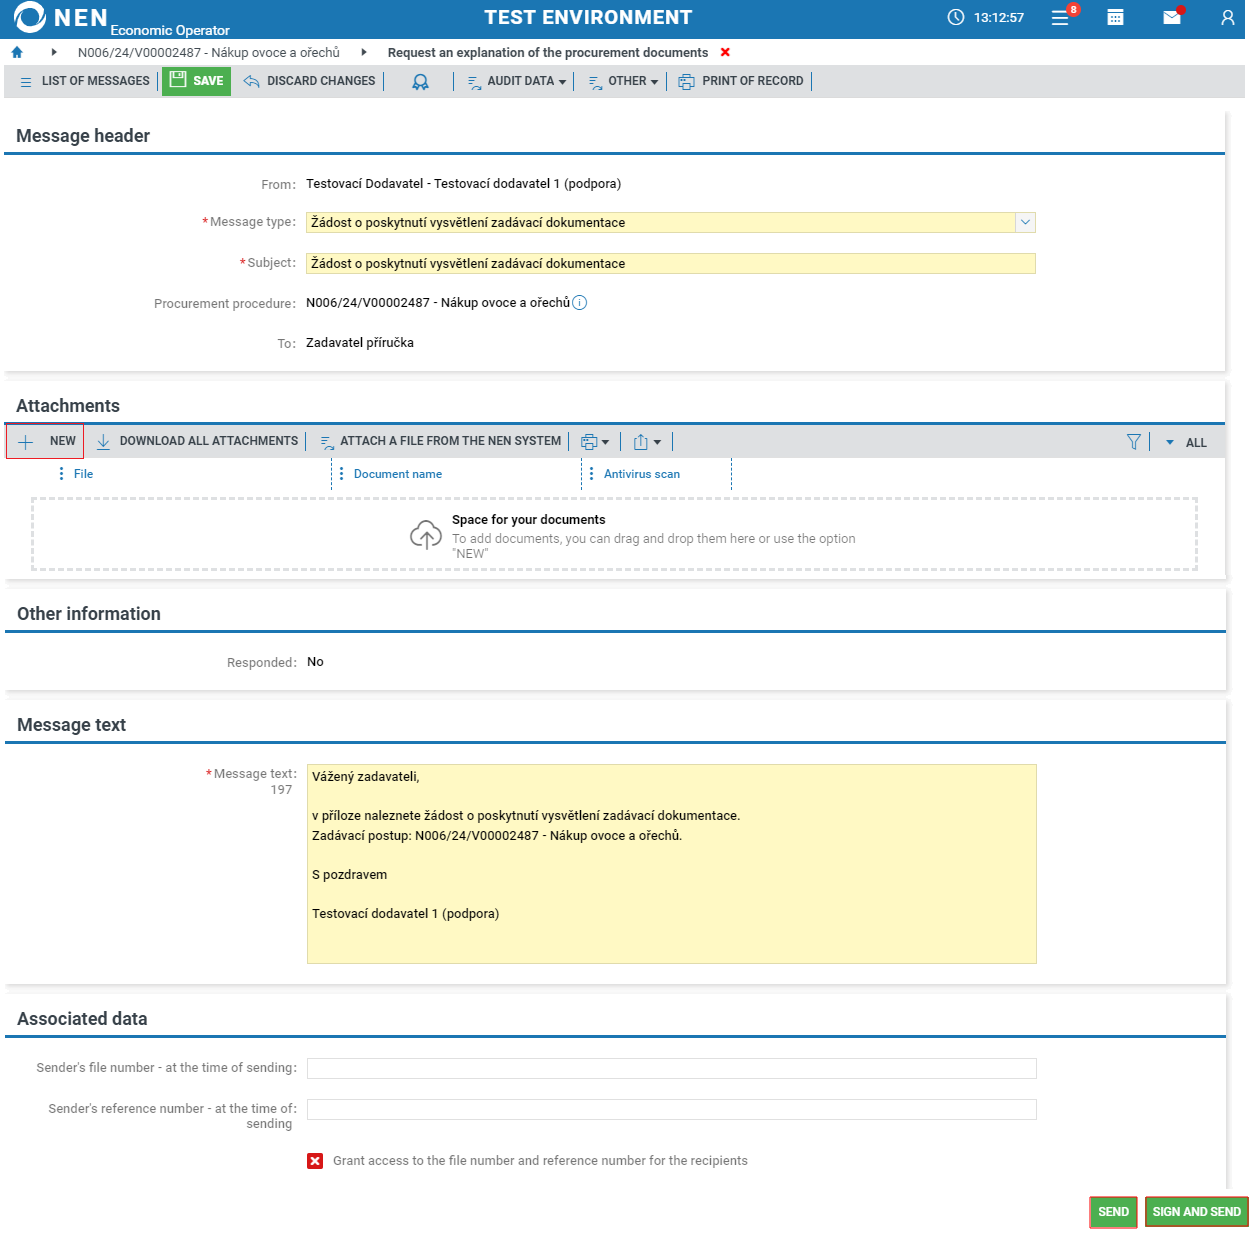This screenshot has height=1235, width=1256.
Task: Open the user profile icon
Action: pos(1228,17)
